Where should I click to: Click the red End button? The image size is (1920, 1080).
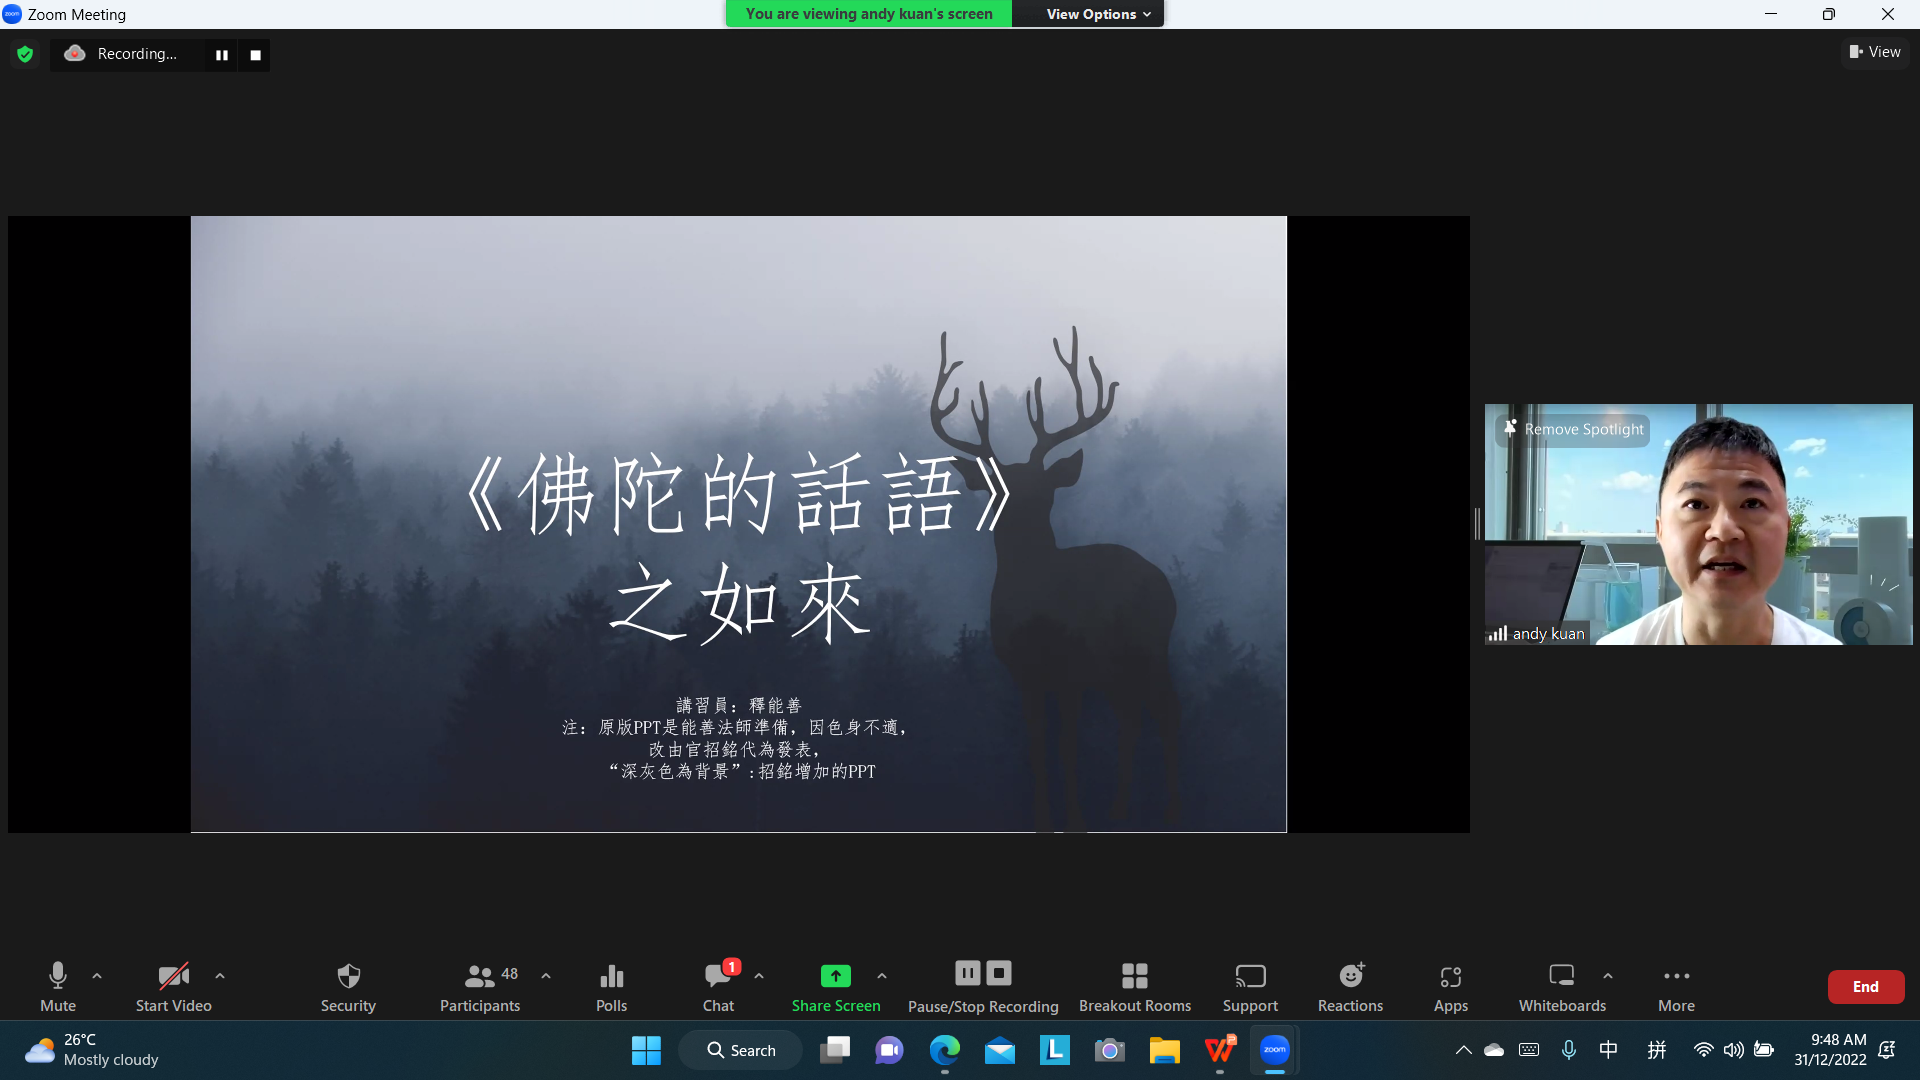[1865, 986]
